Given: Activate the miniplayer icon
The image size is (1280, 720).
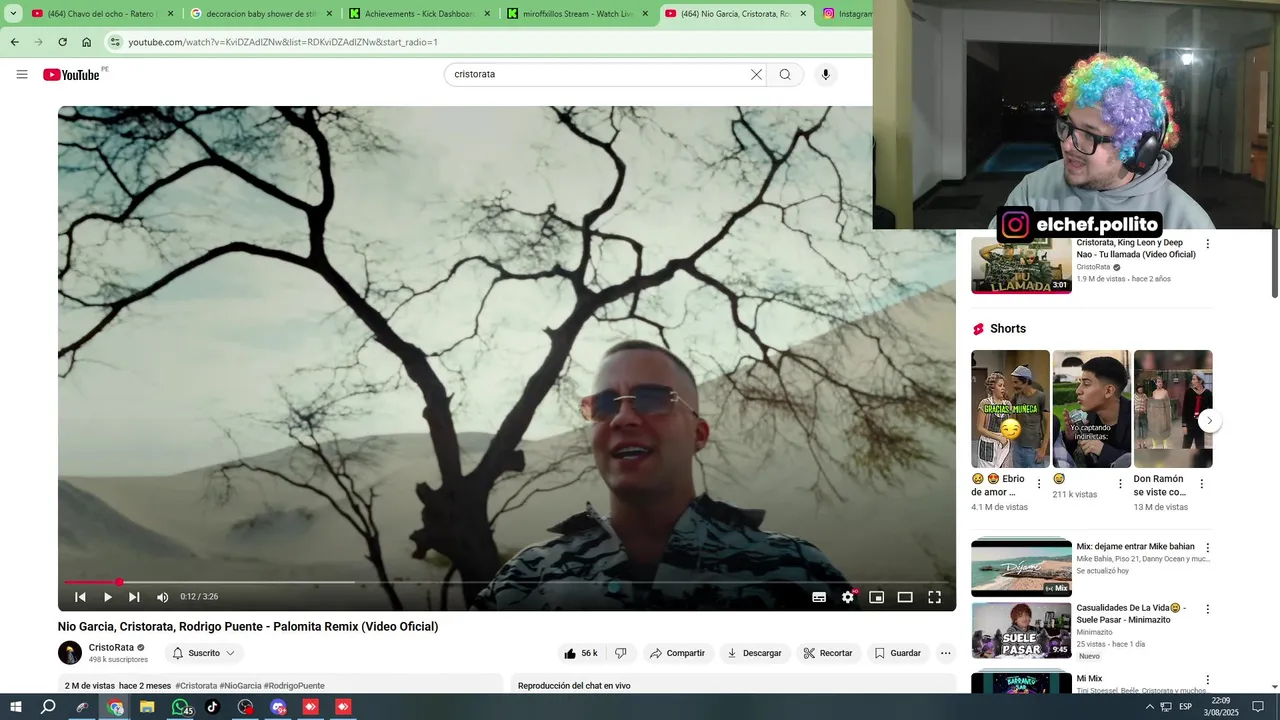Looking at the screenshot, I should 876,597.
